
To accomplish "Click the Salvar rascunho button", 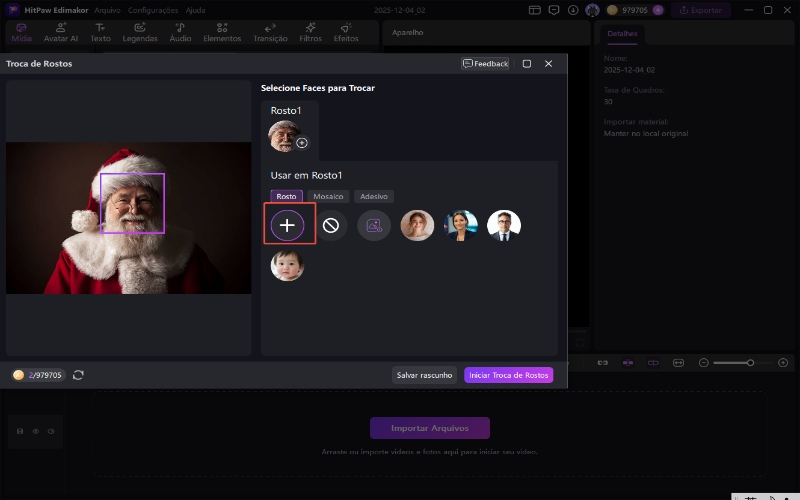I will pyautogui.click(x=425, y=375).
